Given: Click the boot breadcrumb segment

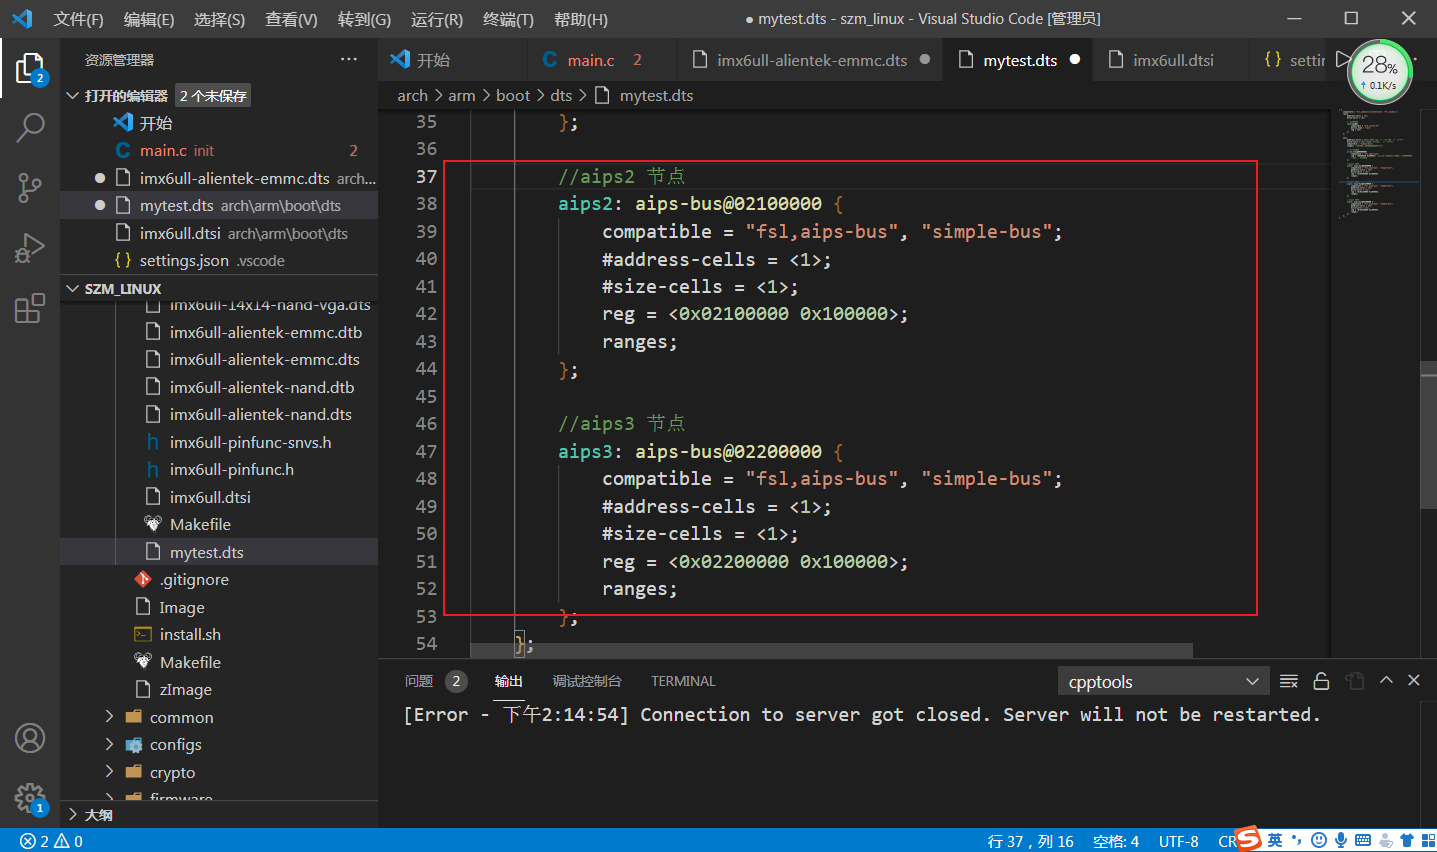Looking at the screenshot, I should tap(513, 95).
